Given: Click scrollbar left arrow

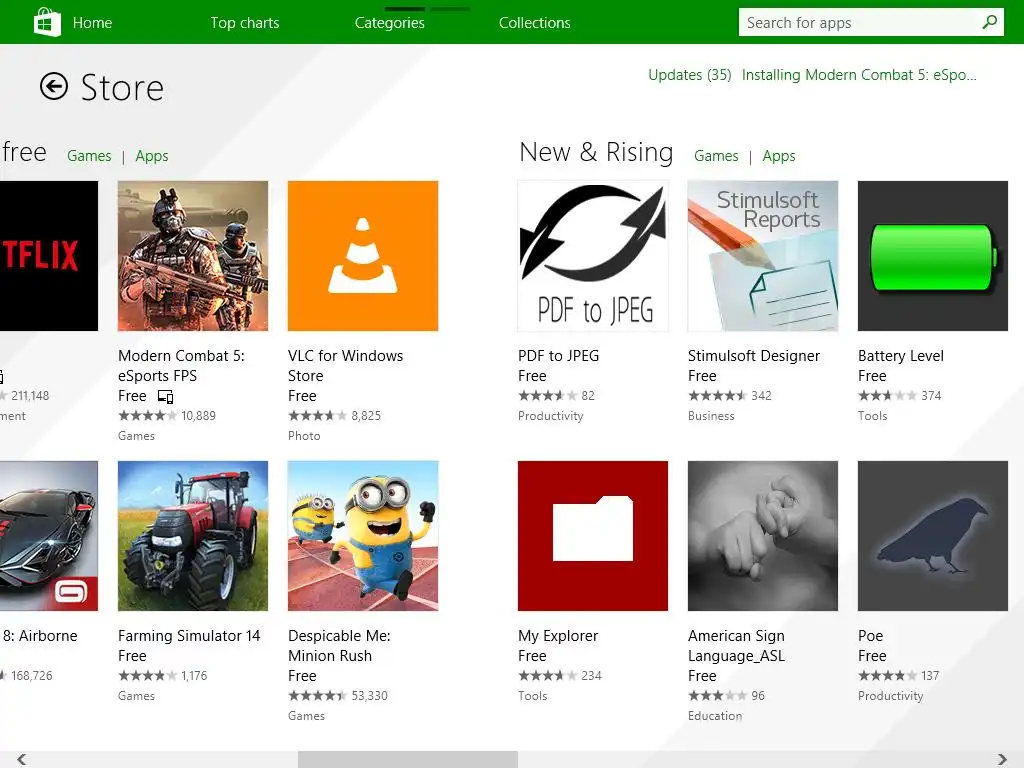Looking at the screenshot, I should pyautogui.click(x=22, y=759).
